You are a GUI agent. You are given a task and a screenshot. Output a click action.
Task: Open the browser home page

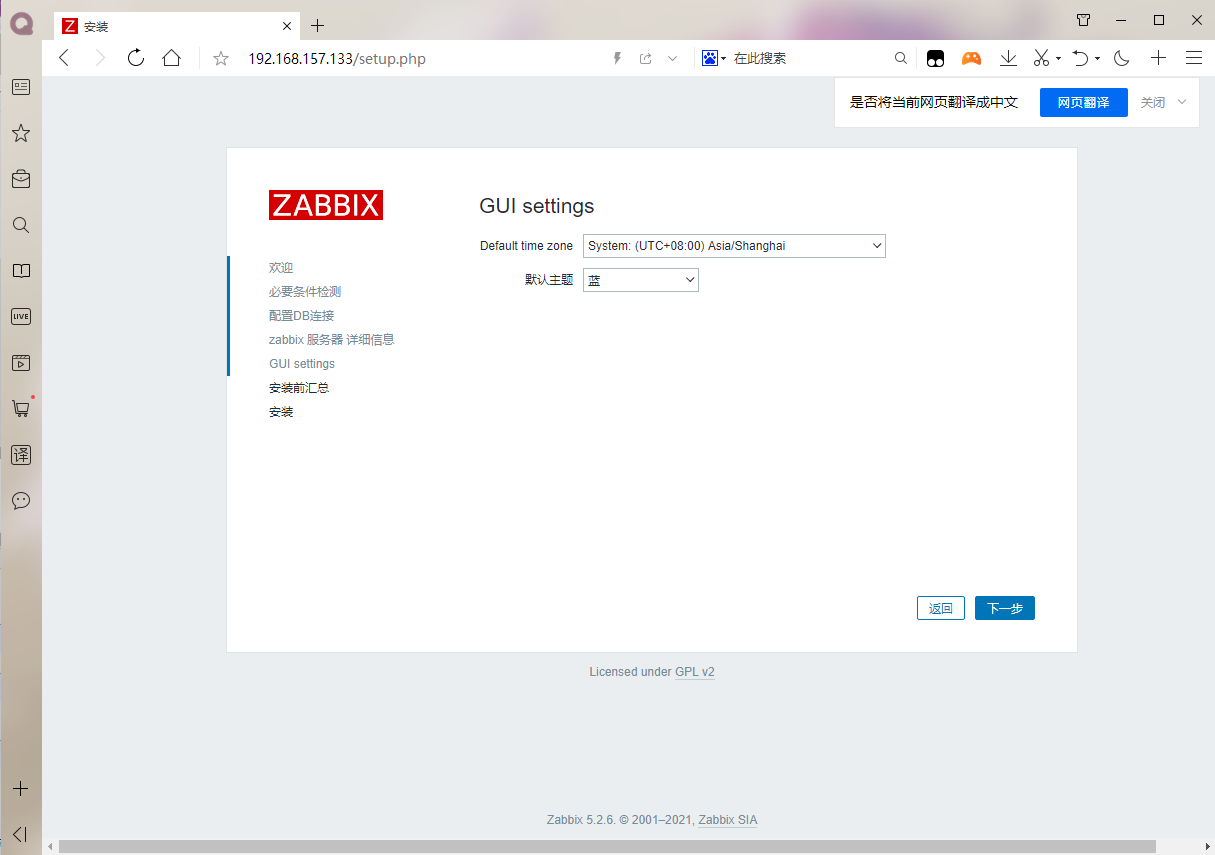172,58
